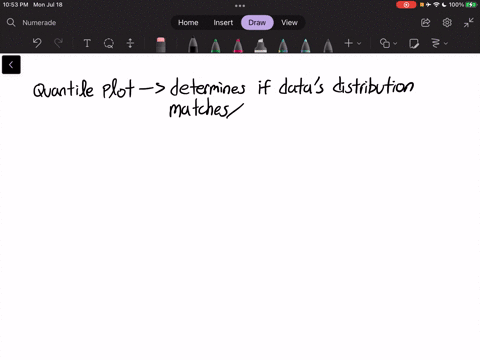This screenshot has width=480, height=360.
Task: Tap the handwritten word 'matches'
Action: [199, 108]
